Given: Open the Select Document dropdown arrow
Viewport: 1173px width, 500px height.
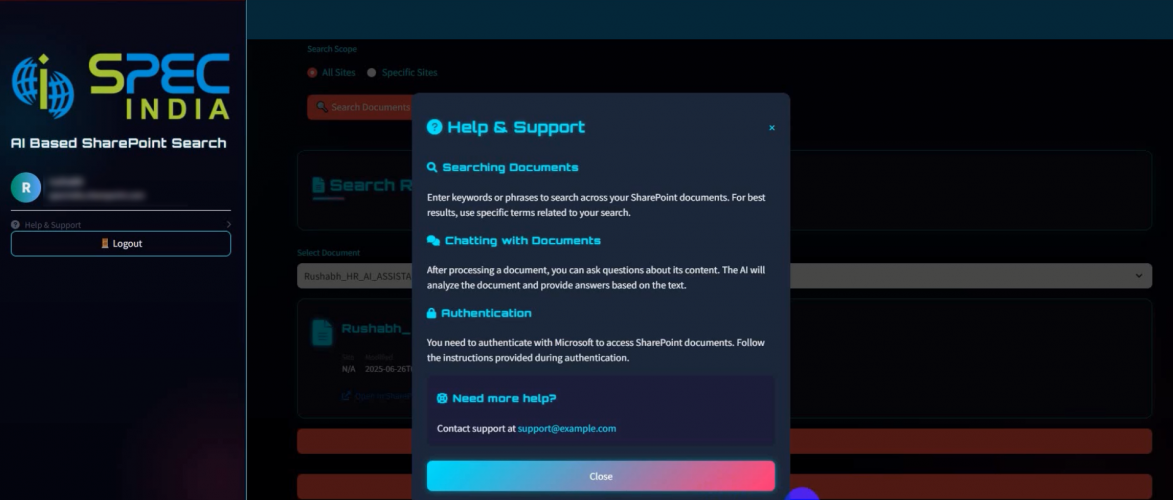Looking at the screenshot, I should tap(1139, 275).
